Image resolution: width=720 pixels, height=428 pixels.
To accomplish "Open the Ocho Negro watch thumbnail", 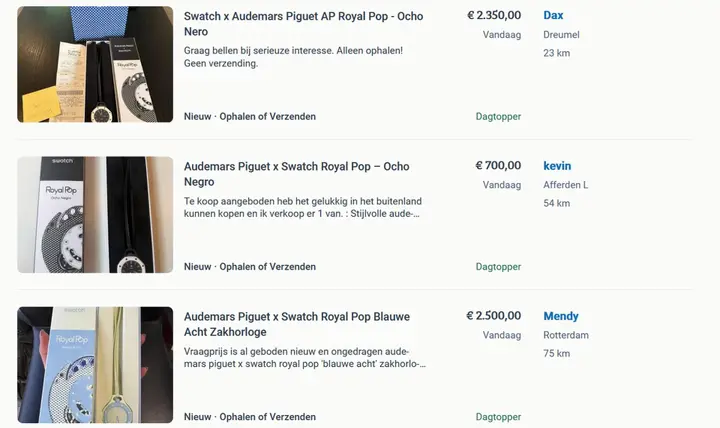I will click(95, 214).
